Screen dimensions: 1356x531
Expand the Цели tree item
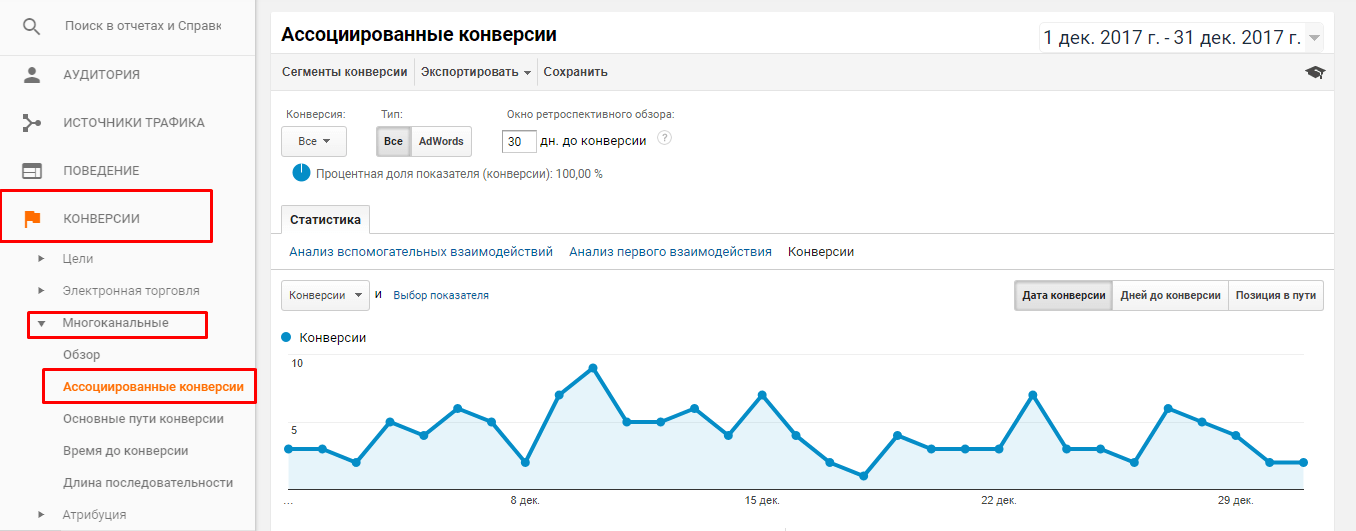pos(42,259)
